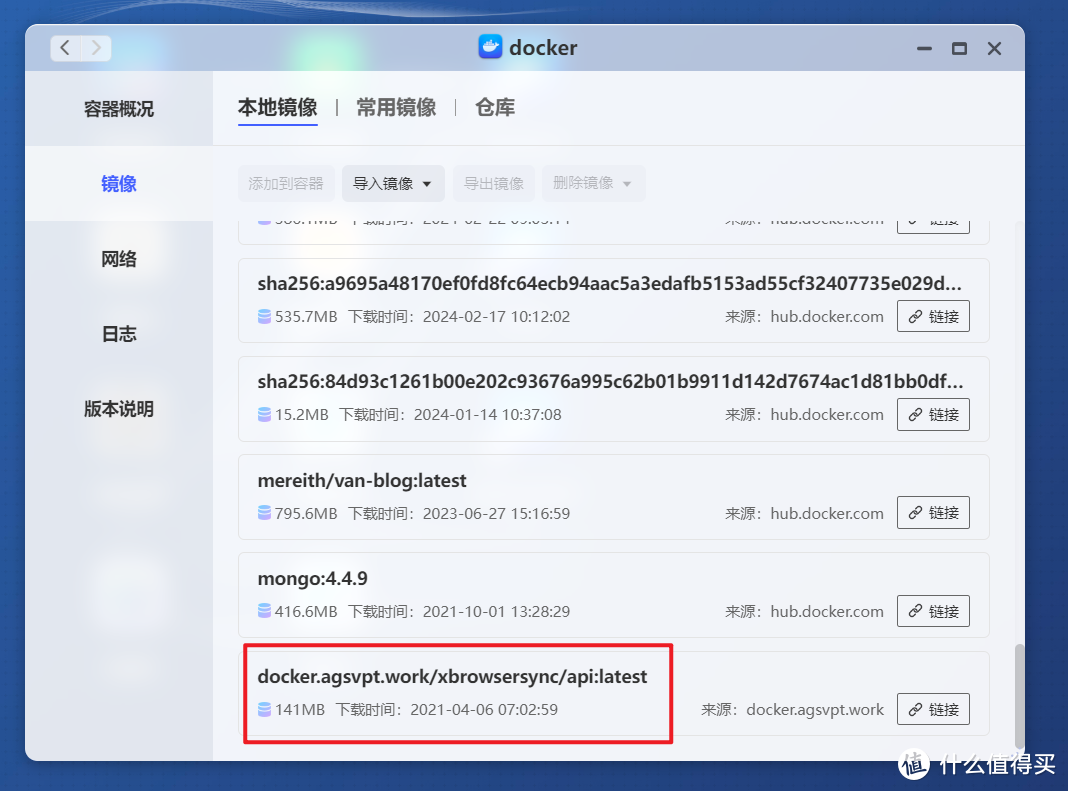Open the 删除镜像 dropdown menu
The image size is (1068, 791).
point(594,183)
